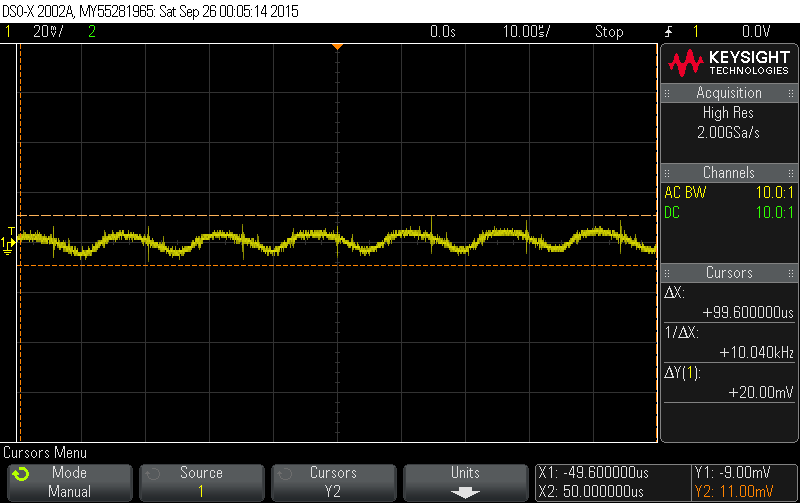Click the trigger level T marker

pos(11,231)
